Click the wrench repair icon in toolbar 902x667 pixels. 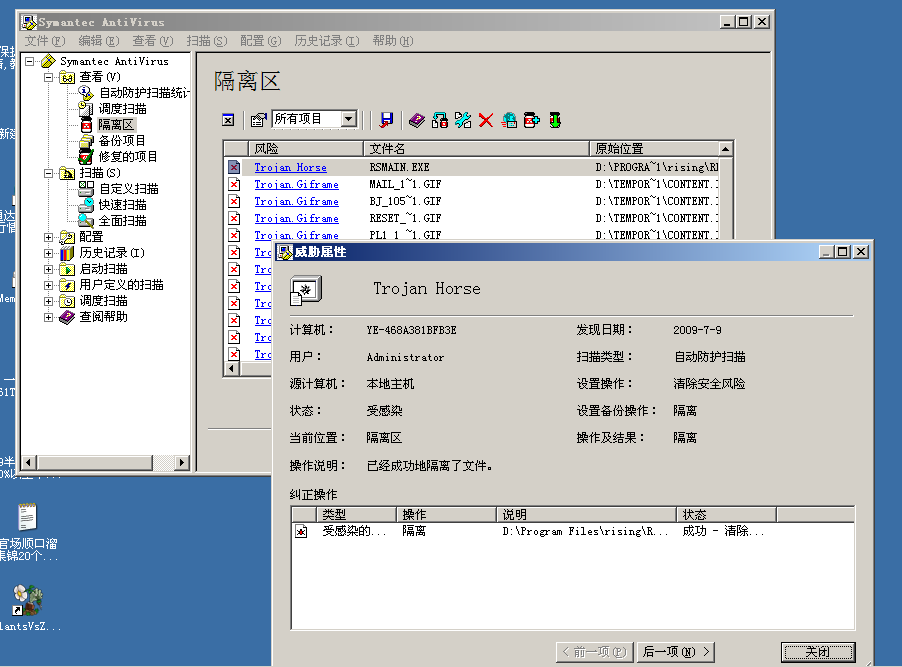point(463,120)
